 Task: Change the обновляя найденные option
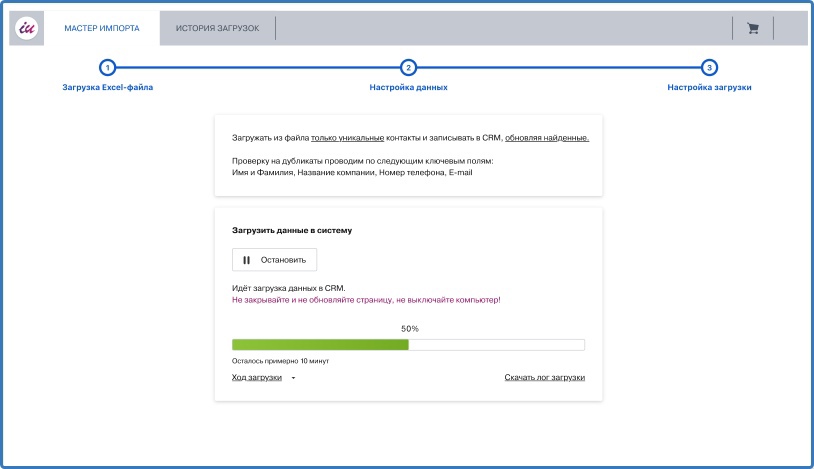click(547, 138)
